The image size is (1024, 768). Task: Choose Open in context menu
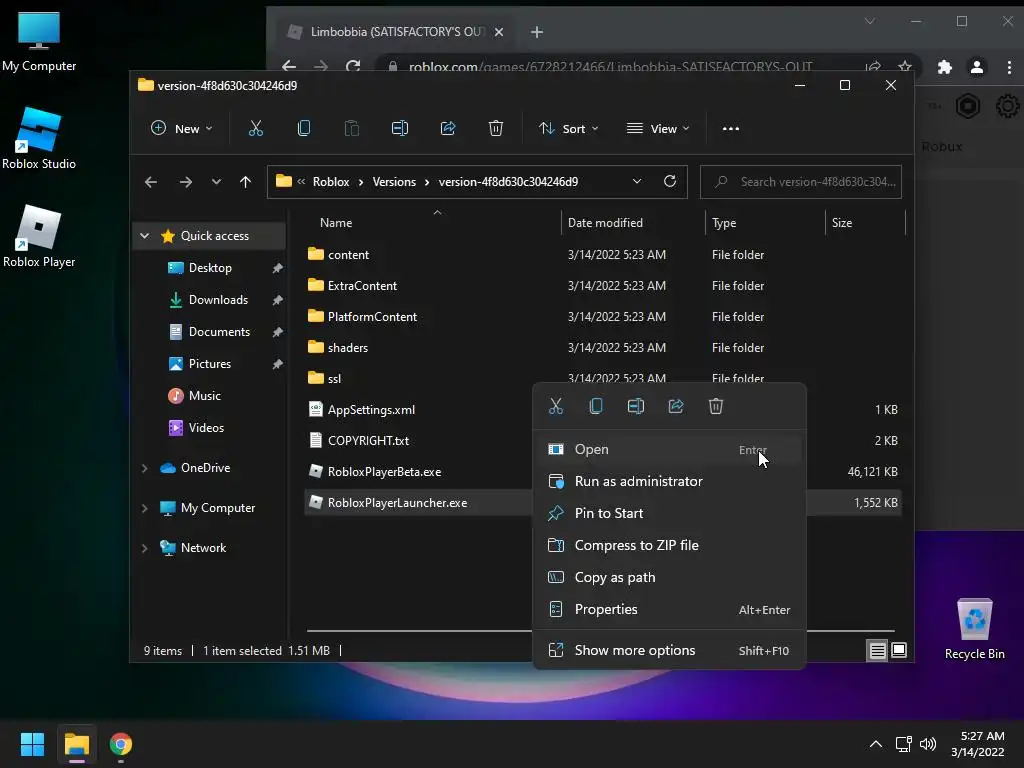click(669, 449)
